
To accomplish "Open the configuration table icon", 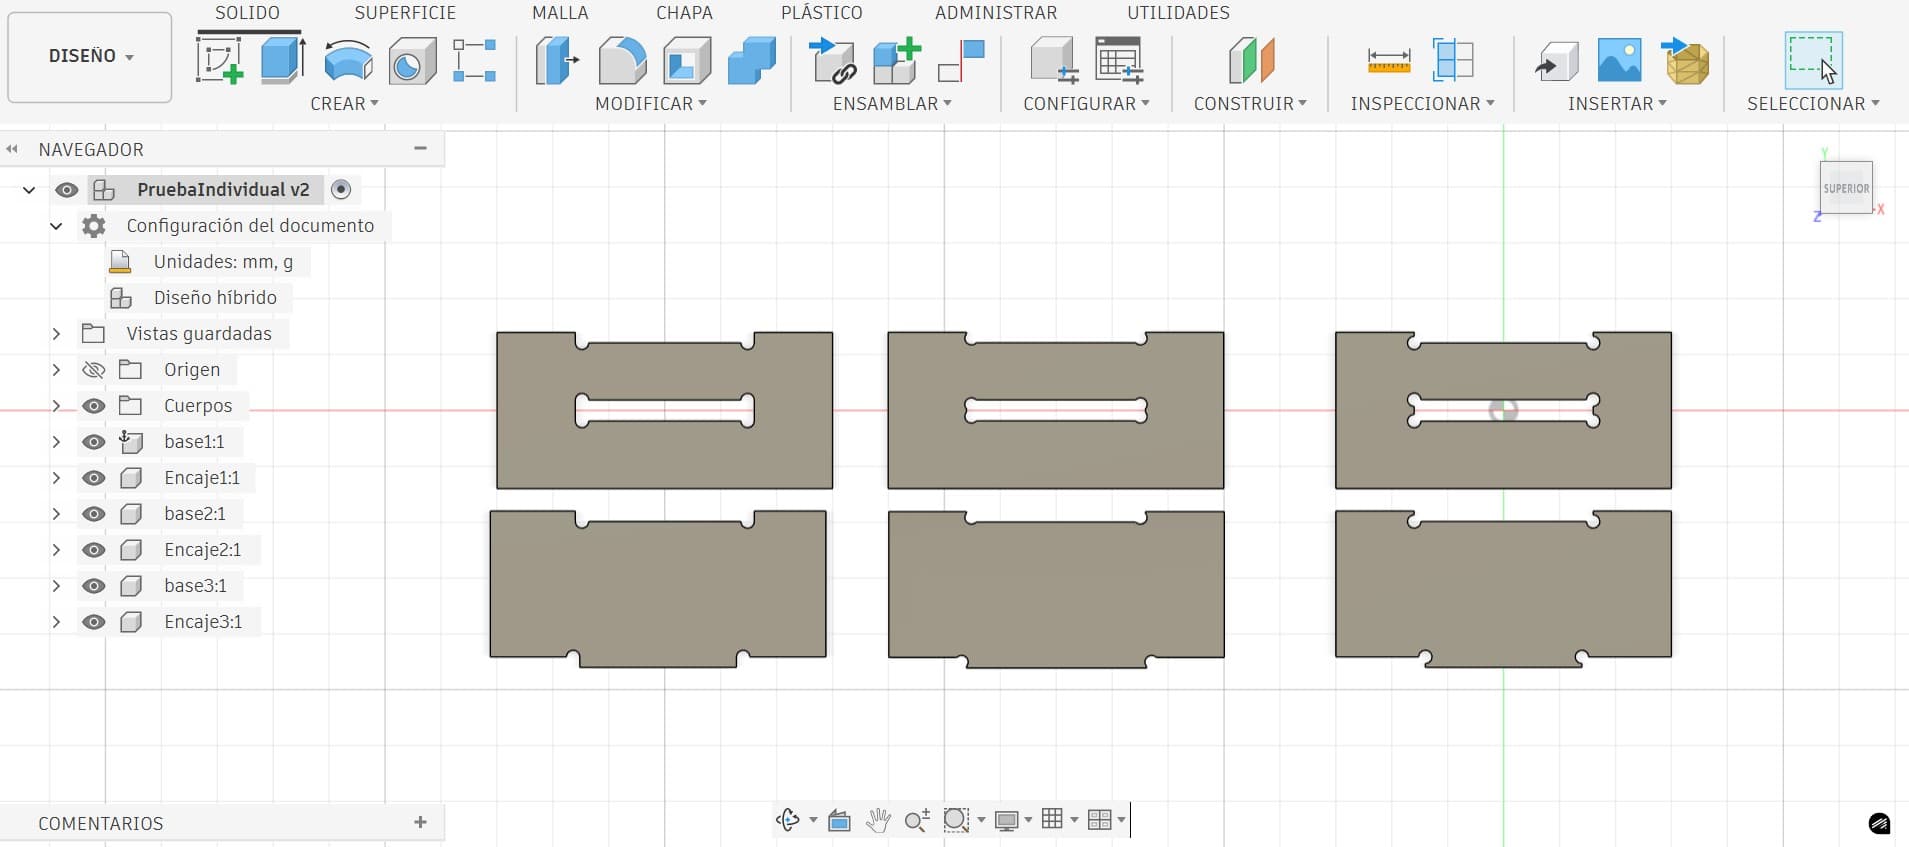I will click(x=1119, y=59).
